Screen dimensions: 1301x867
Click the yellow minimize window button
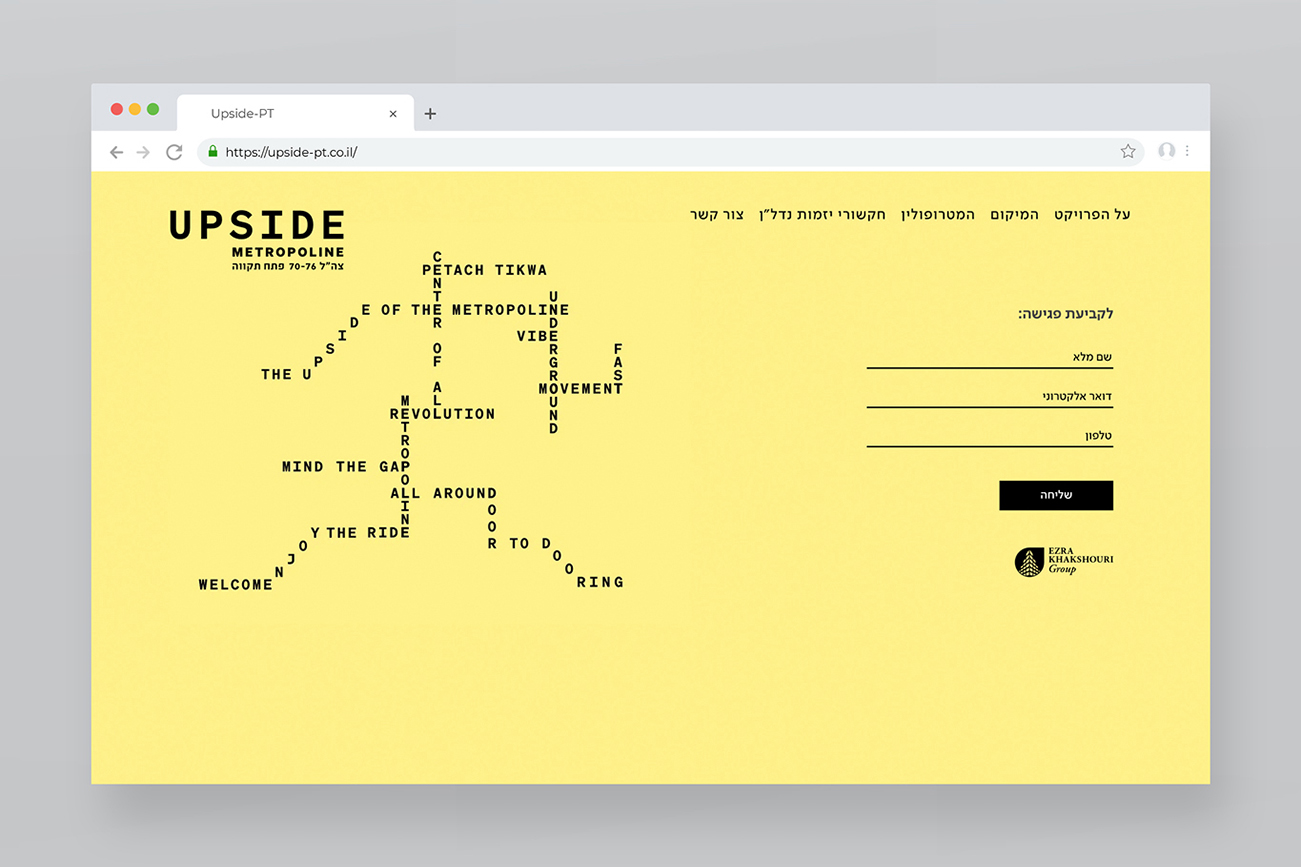click(x=135, y=109)
